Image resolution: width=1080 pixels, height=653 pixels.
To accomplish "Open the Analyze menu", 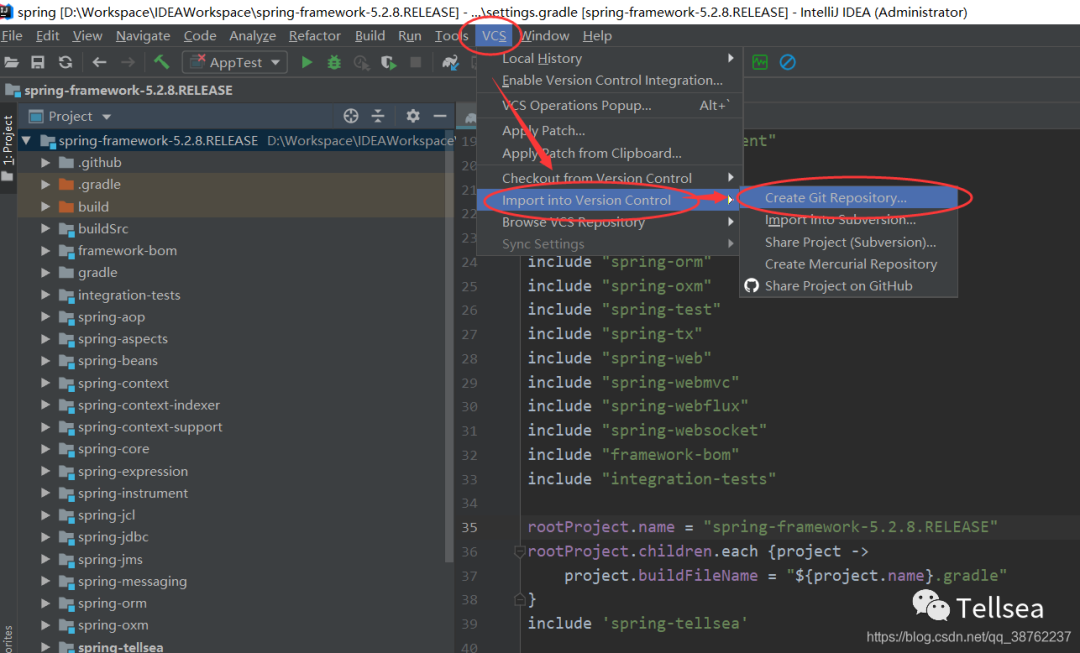I will click(x=252, y=36).
